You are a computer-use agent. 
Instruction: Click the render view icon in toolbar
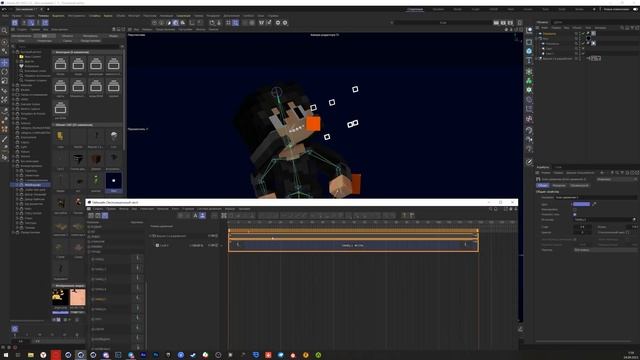(496, 23)
